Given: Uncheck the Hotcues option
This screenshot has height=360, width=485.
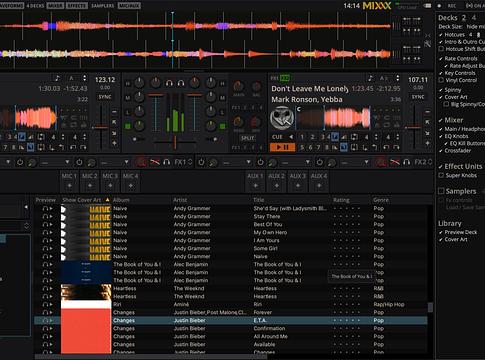Looking at the screenshot, I should click(441, 35).
